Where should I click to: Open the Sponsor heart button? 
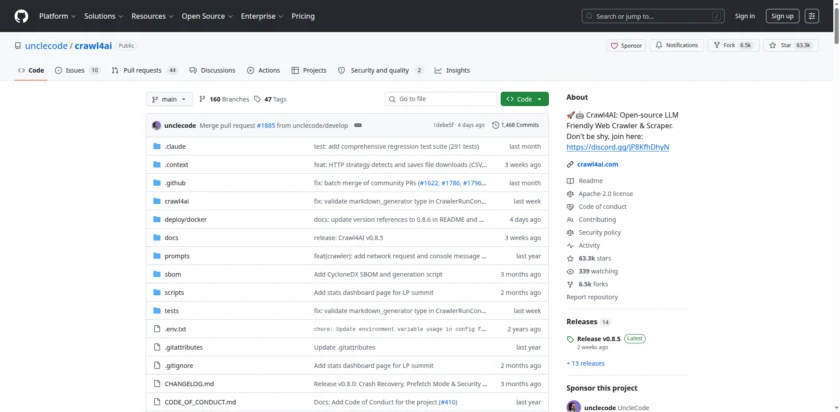pyautogui.click(x=626, y=45)
